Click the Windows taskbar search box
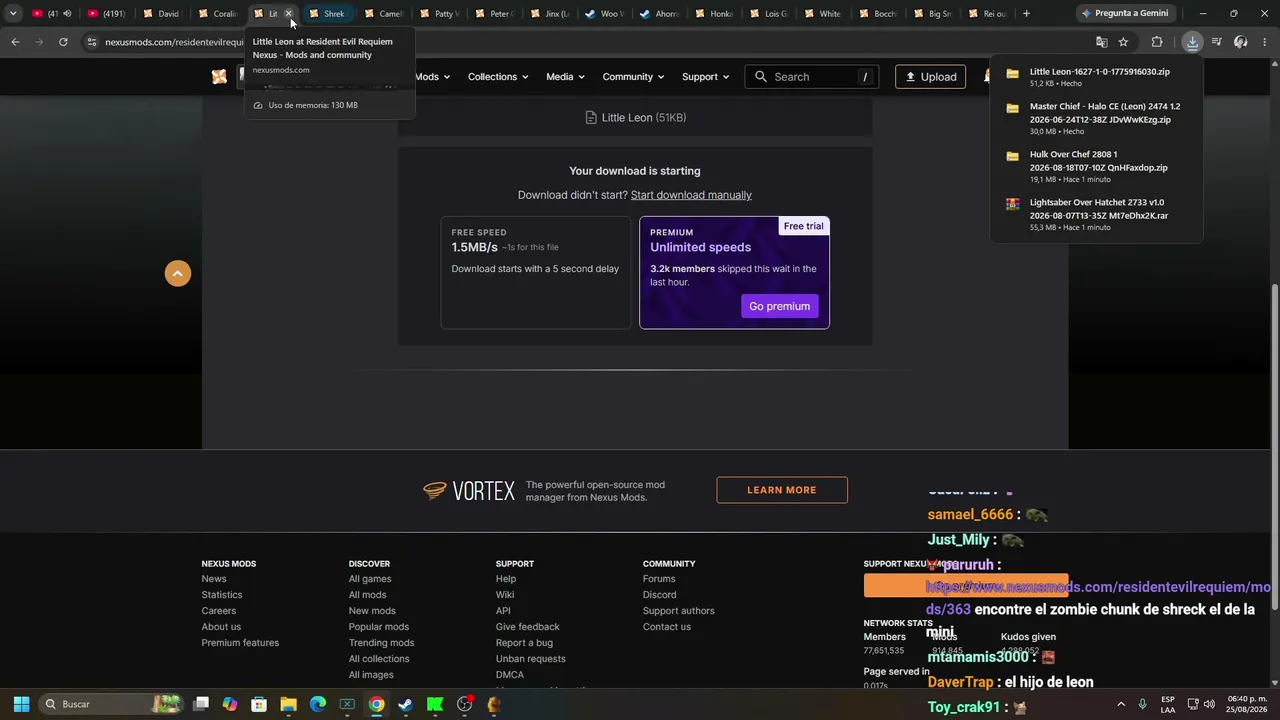 coord(112,704)
